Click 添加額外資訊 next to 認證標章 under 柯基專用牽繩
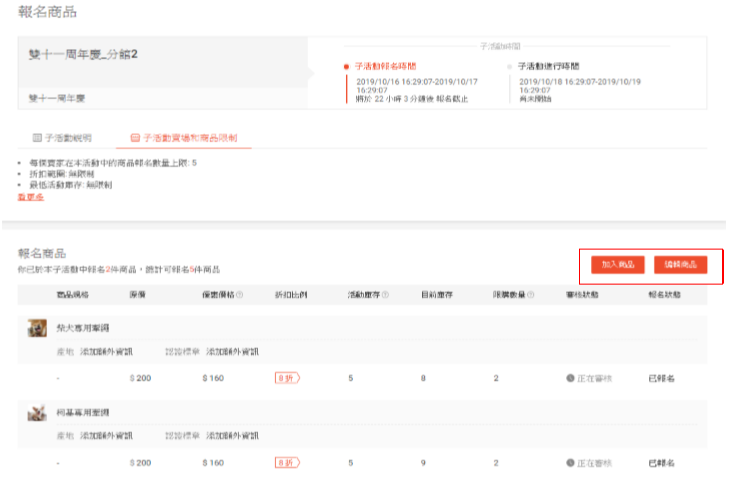The image size is (754, 502). [x=232, y=436]
